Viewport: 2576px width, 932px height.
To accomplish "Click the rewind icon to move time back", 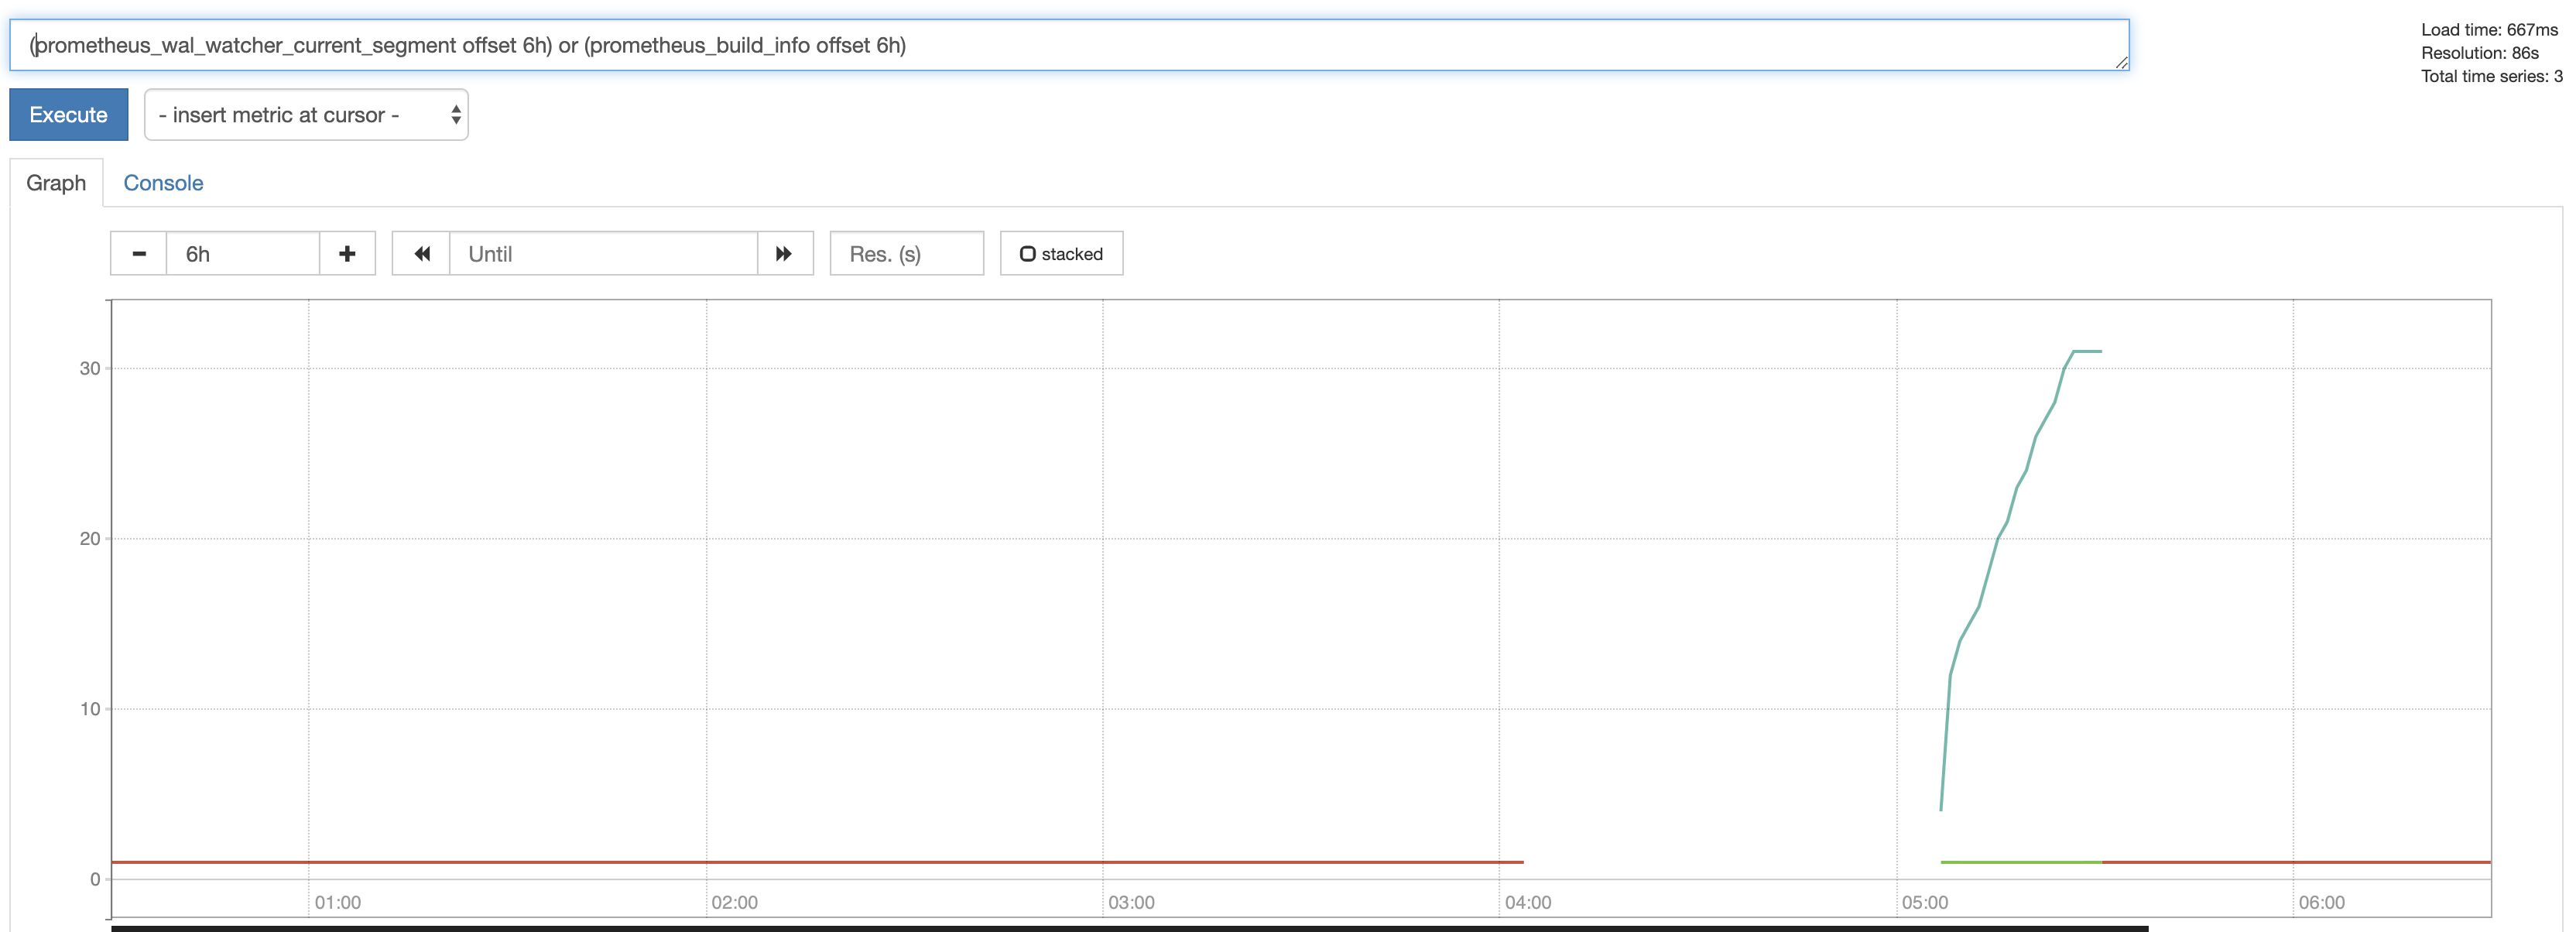I will [x=422, y=254].
